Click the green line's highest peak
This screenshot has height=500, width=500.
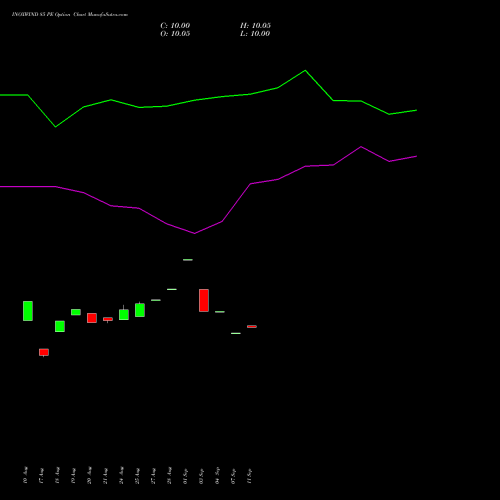305,71
